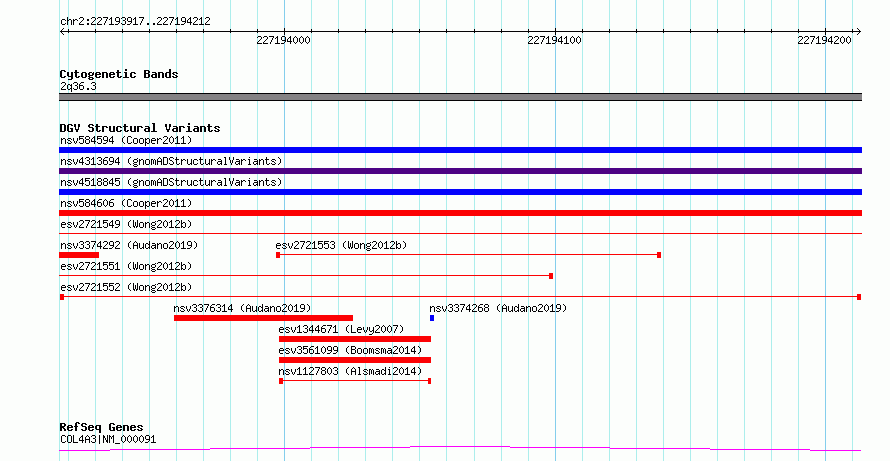Viewport: 890px width, 461px height.
Task: Select the red bar of esv1344671
Action: click(x=355, y=339)
